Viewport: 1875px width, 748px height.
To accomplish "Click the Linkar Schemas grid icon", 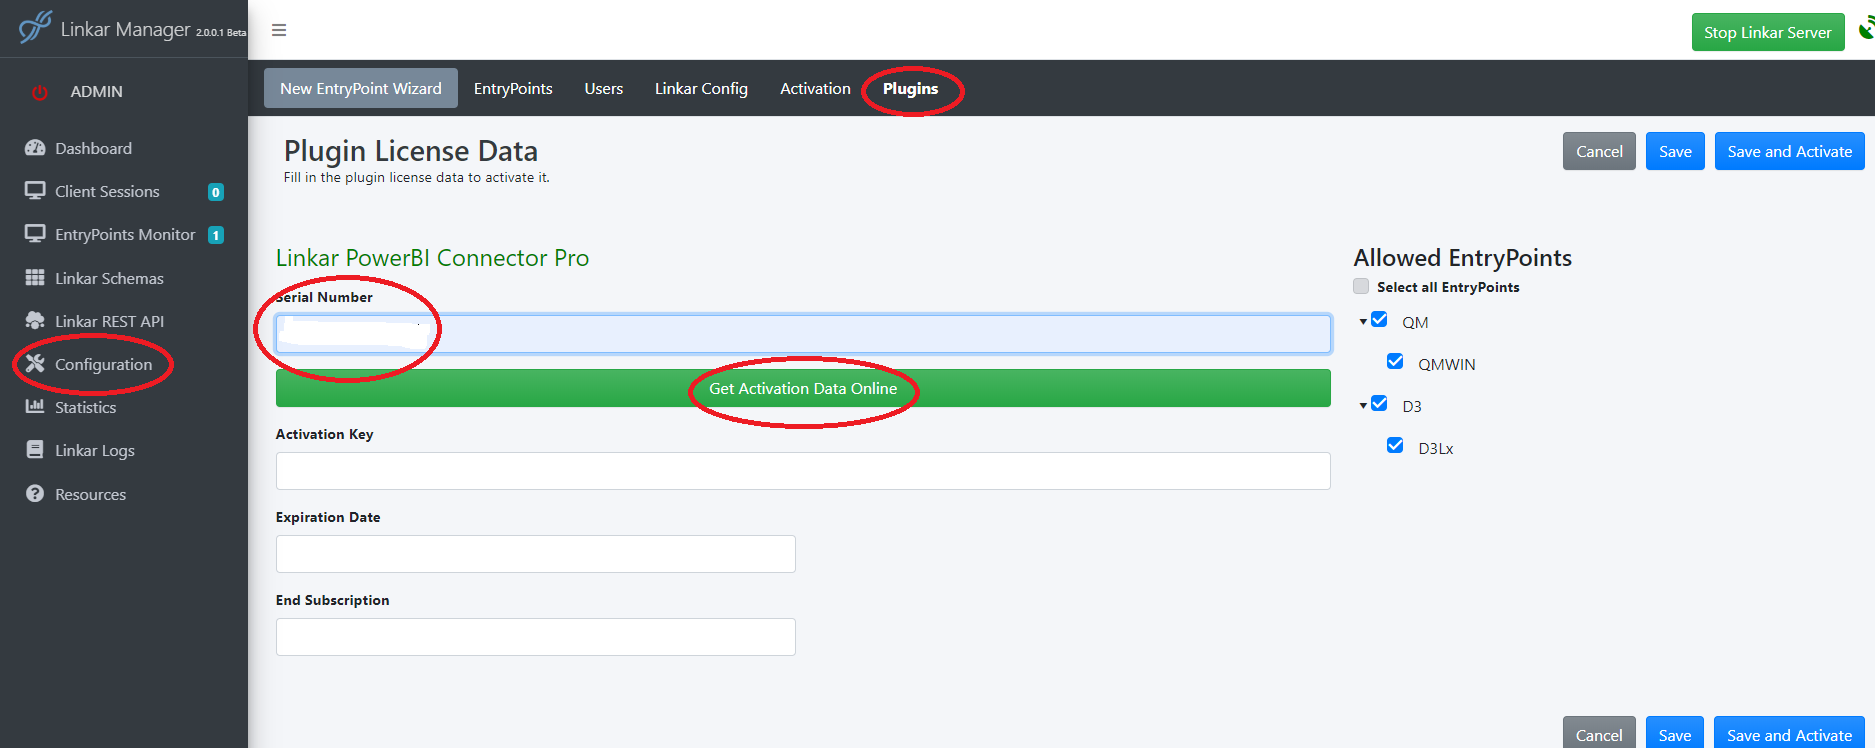I will point(35,277).
